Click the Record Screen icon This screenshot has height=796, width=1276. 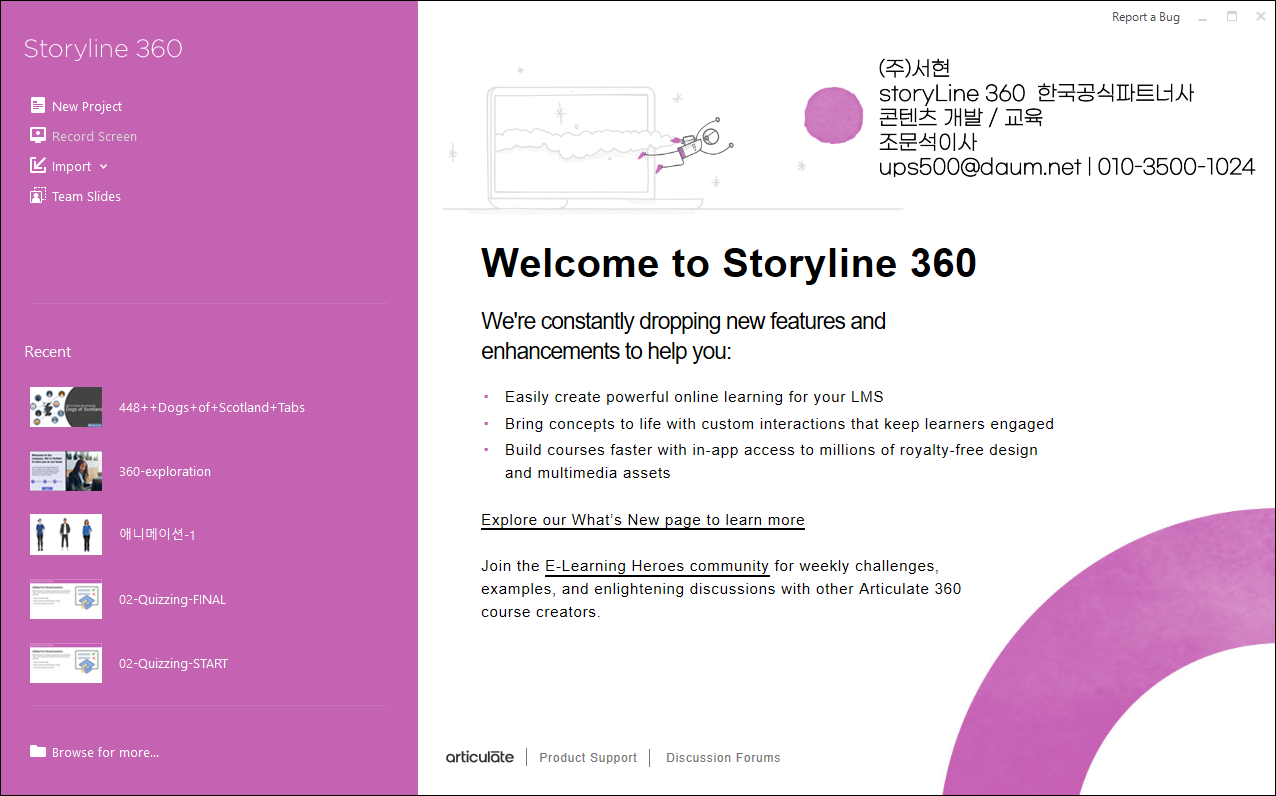click(x=38, y=136)
